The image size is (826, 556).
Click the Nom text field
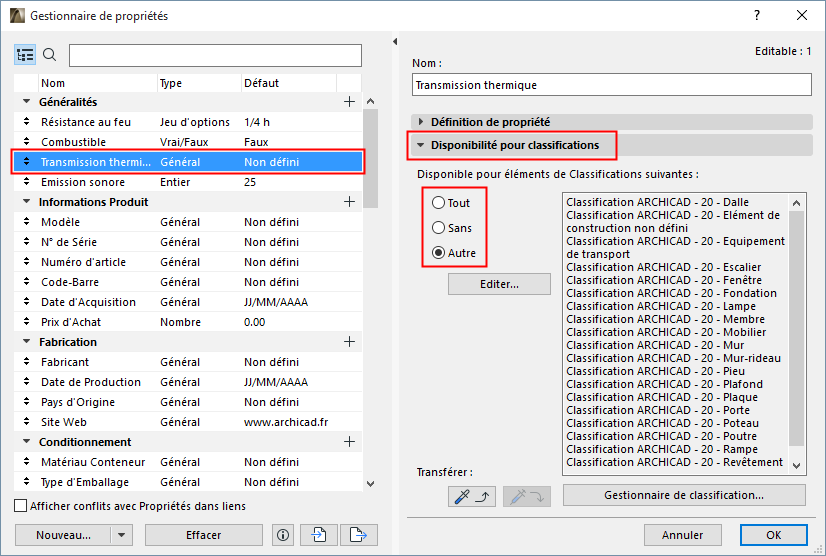(612, 85)
